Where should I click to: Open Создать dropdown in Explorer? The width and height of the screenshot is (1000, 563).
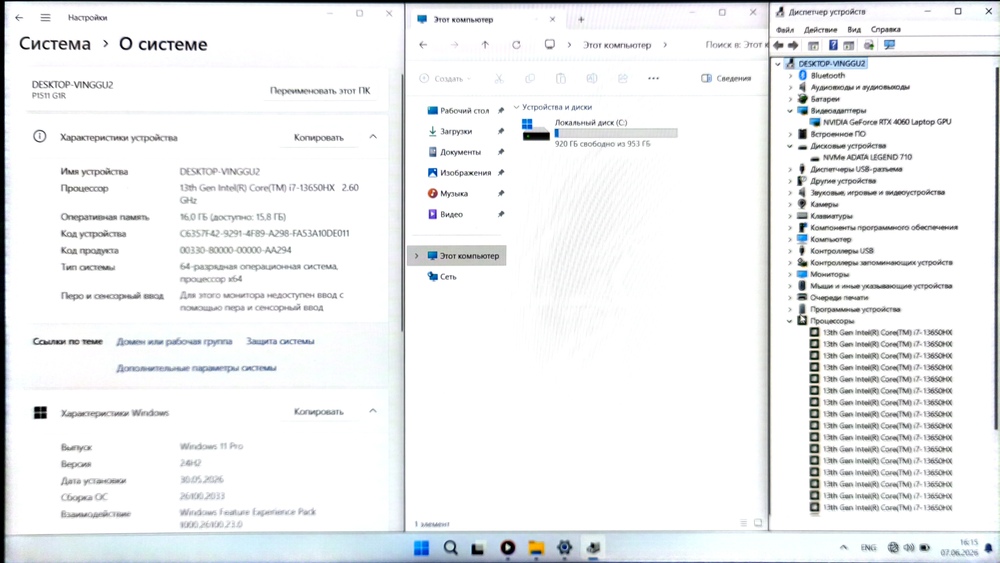pos(446,78)
